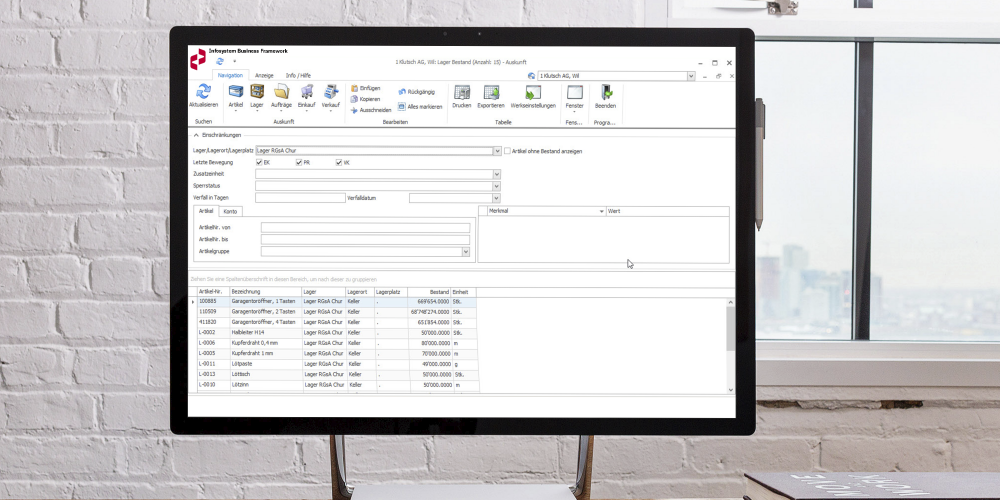Toggle the PR checkbox
The image size is (1000, 500).
point(298,163)
